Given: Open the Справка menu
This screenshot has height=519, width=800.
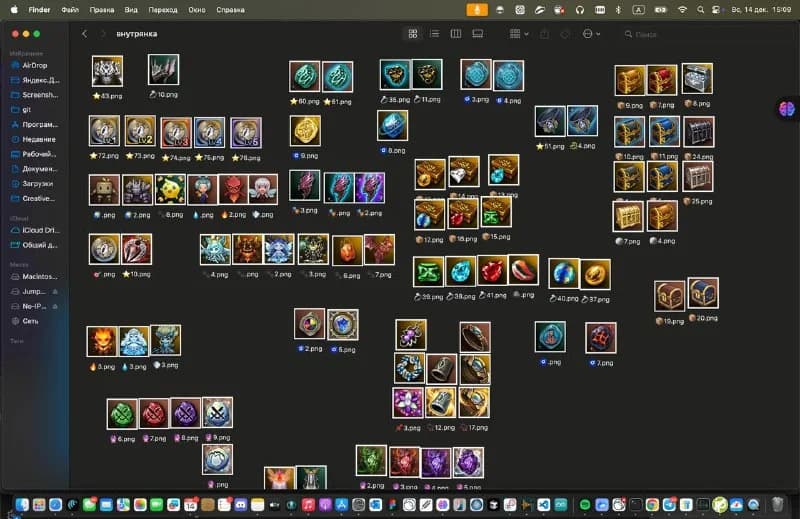Looking at the screenshot, I should tap(230, 10).
